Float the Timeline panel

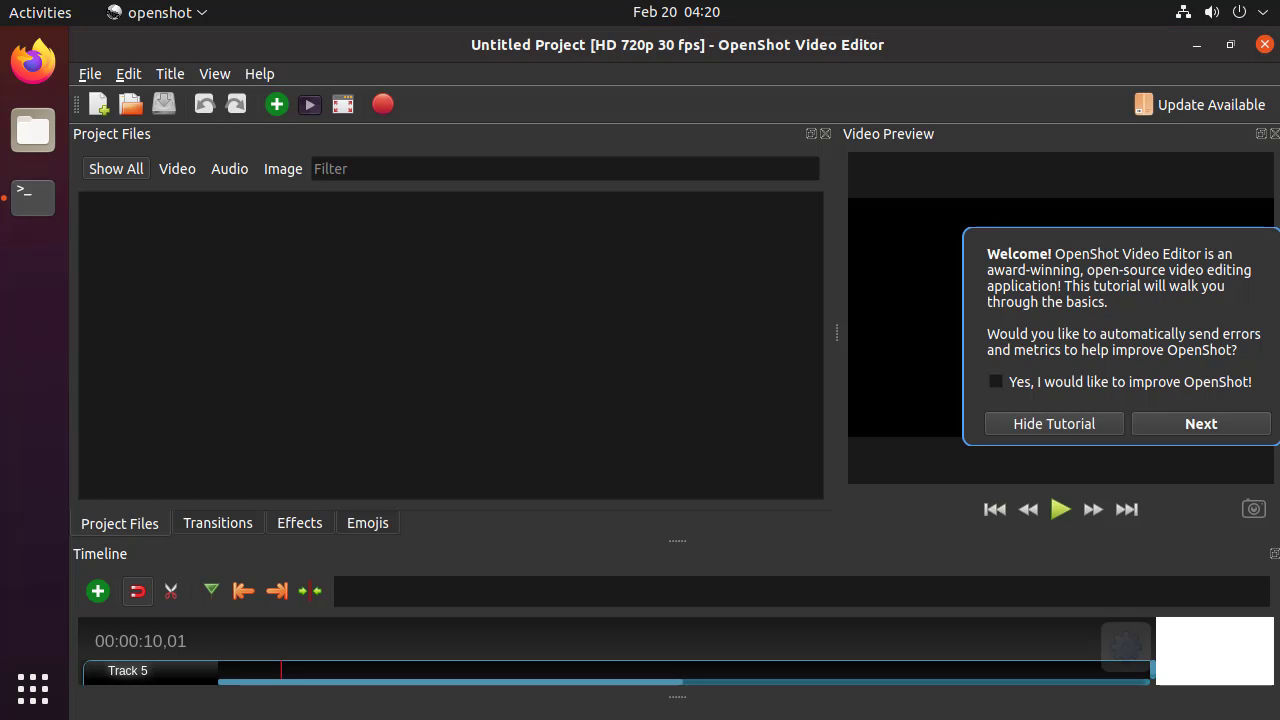[1275, 554]
